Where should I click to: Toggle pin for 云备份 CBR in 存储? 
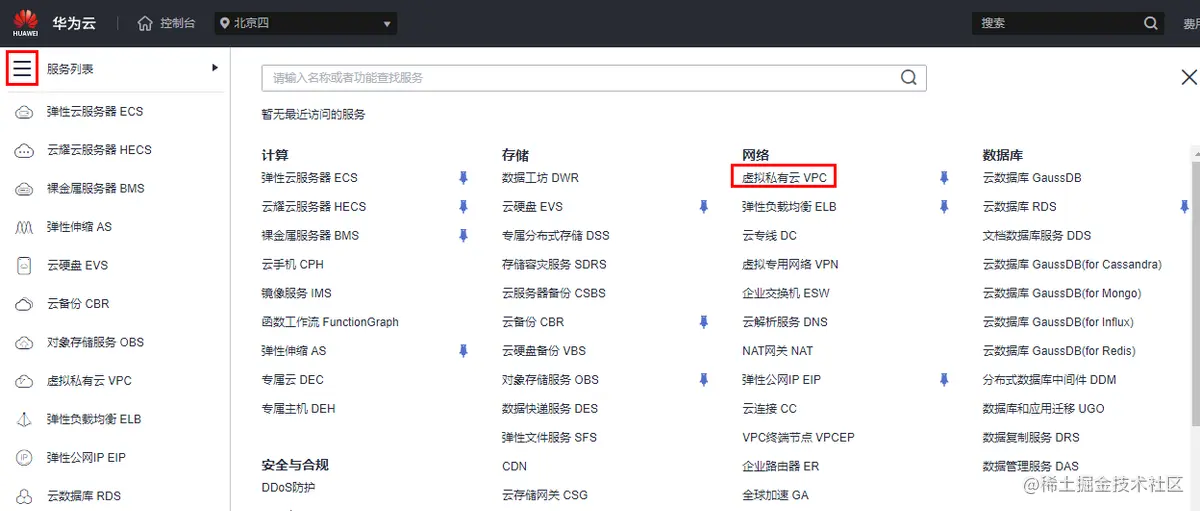704,322
